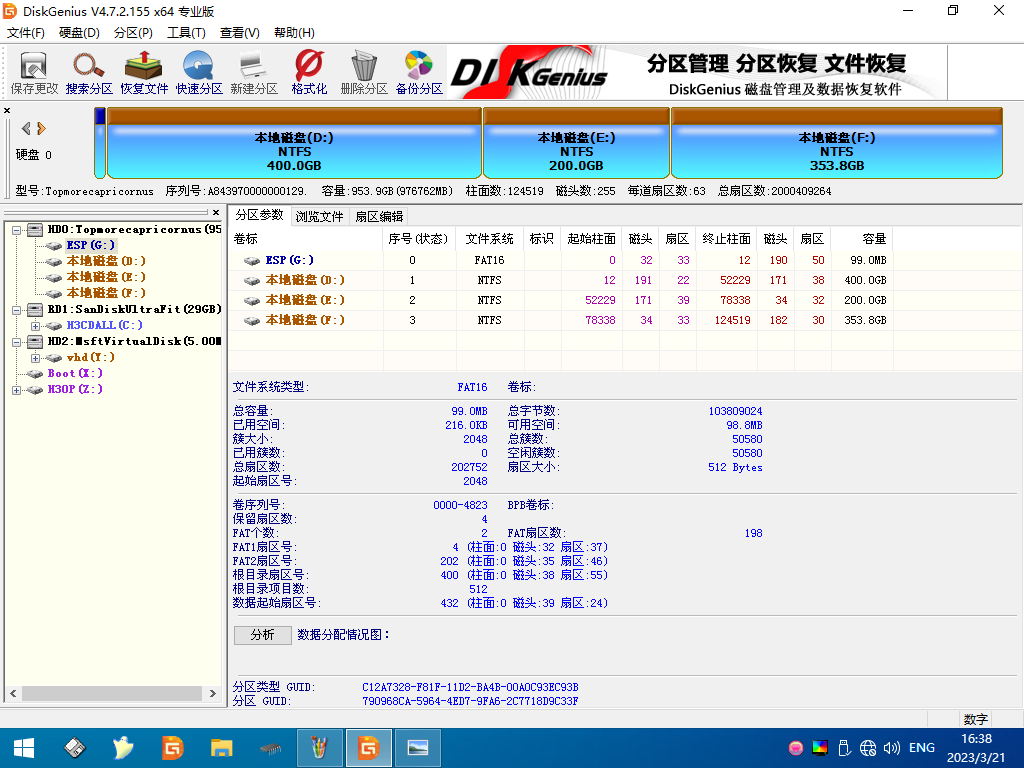This screenshot has height=768, width=1024.
Task: Click the small ESP partition block in disk map
Action: 100,144
